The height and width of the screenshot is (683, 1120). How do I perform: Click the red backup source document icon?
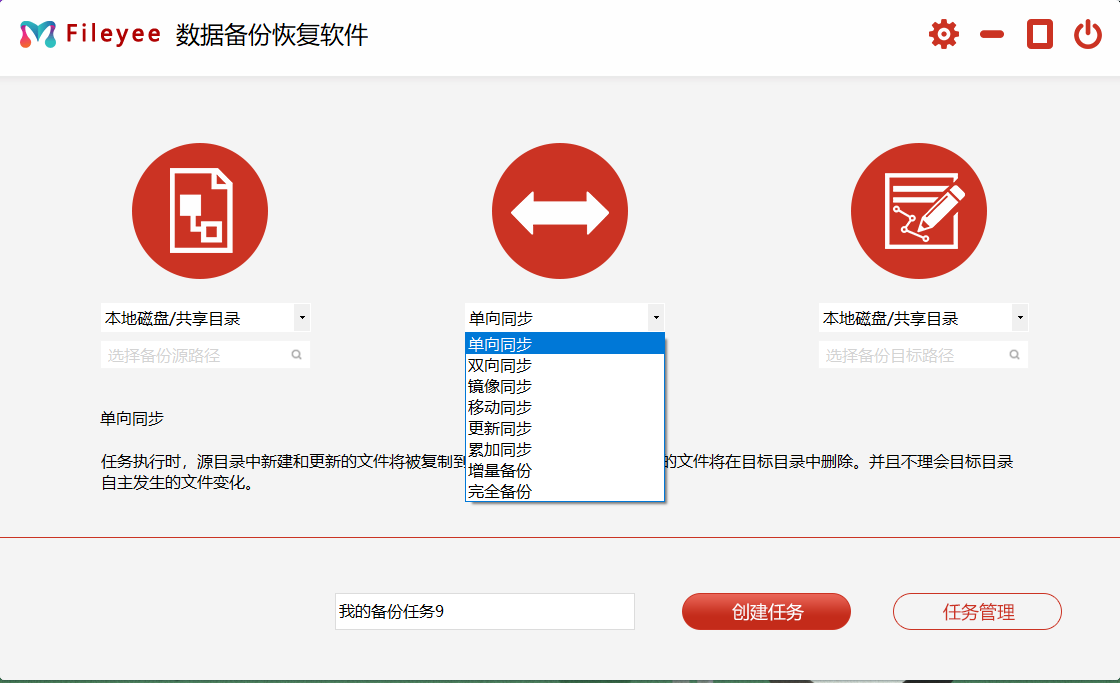click(200, 210)
